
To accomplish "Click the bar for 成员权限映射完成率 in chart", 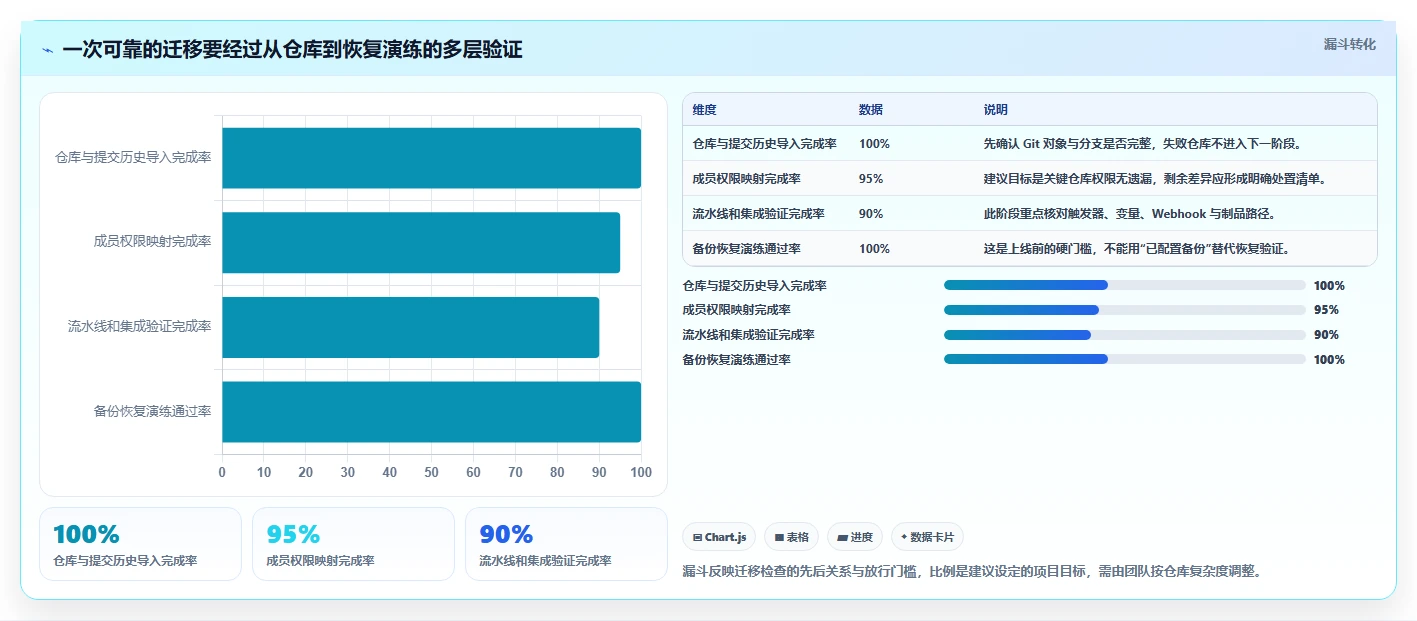I will [421, 242].
